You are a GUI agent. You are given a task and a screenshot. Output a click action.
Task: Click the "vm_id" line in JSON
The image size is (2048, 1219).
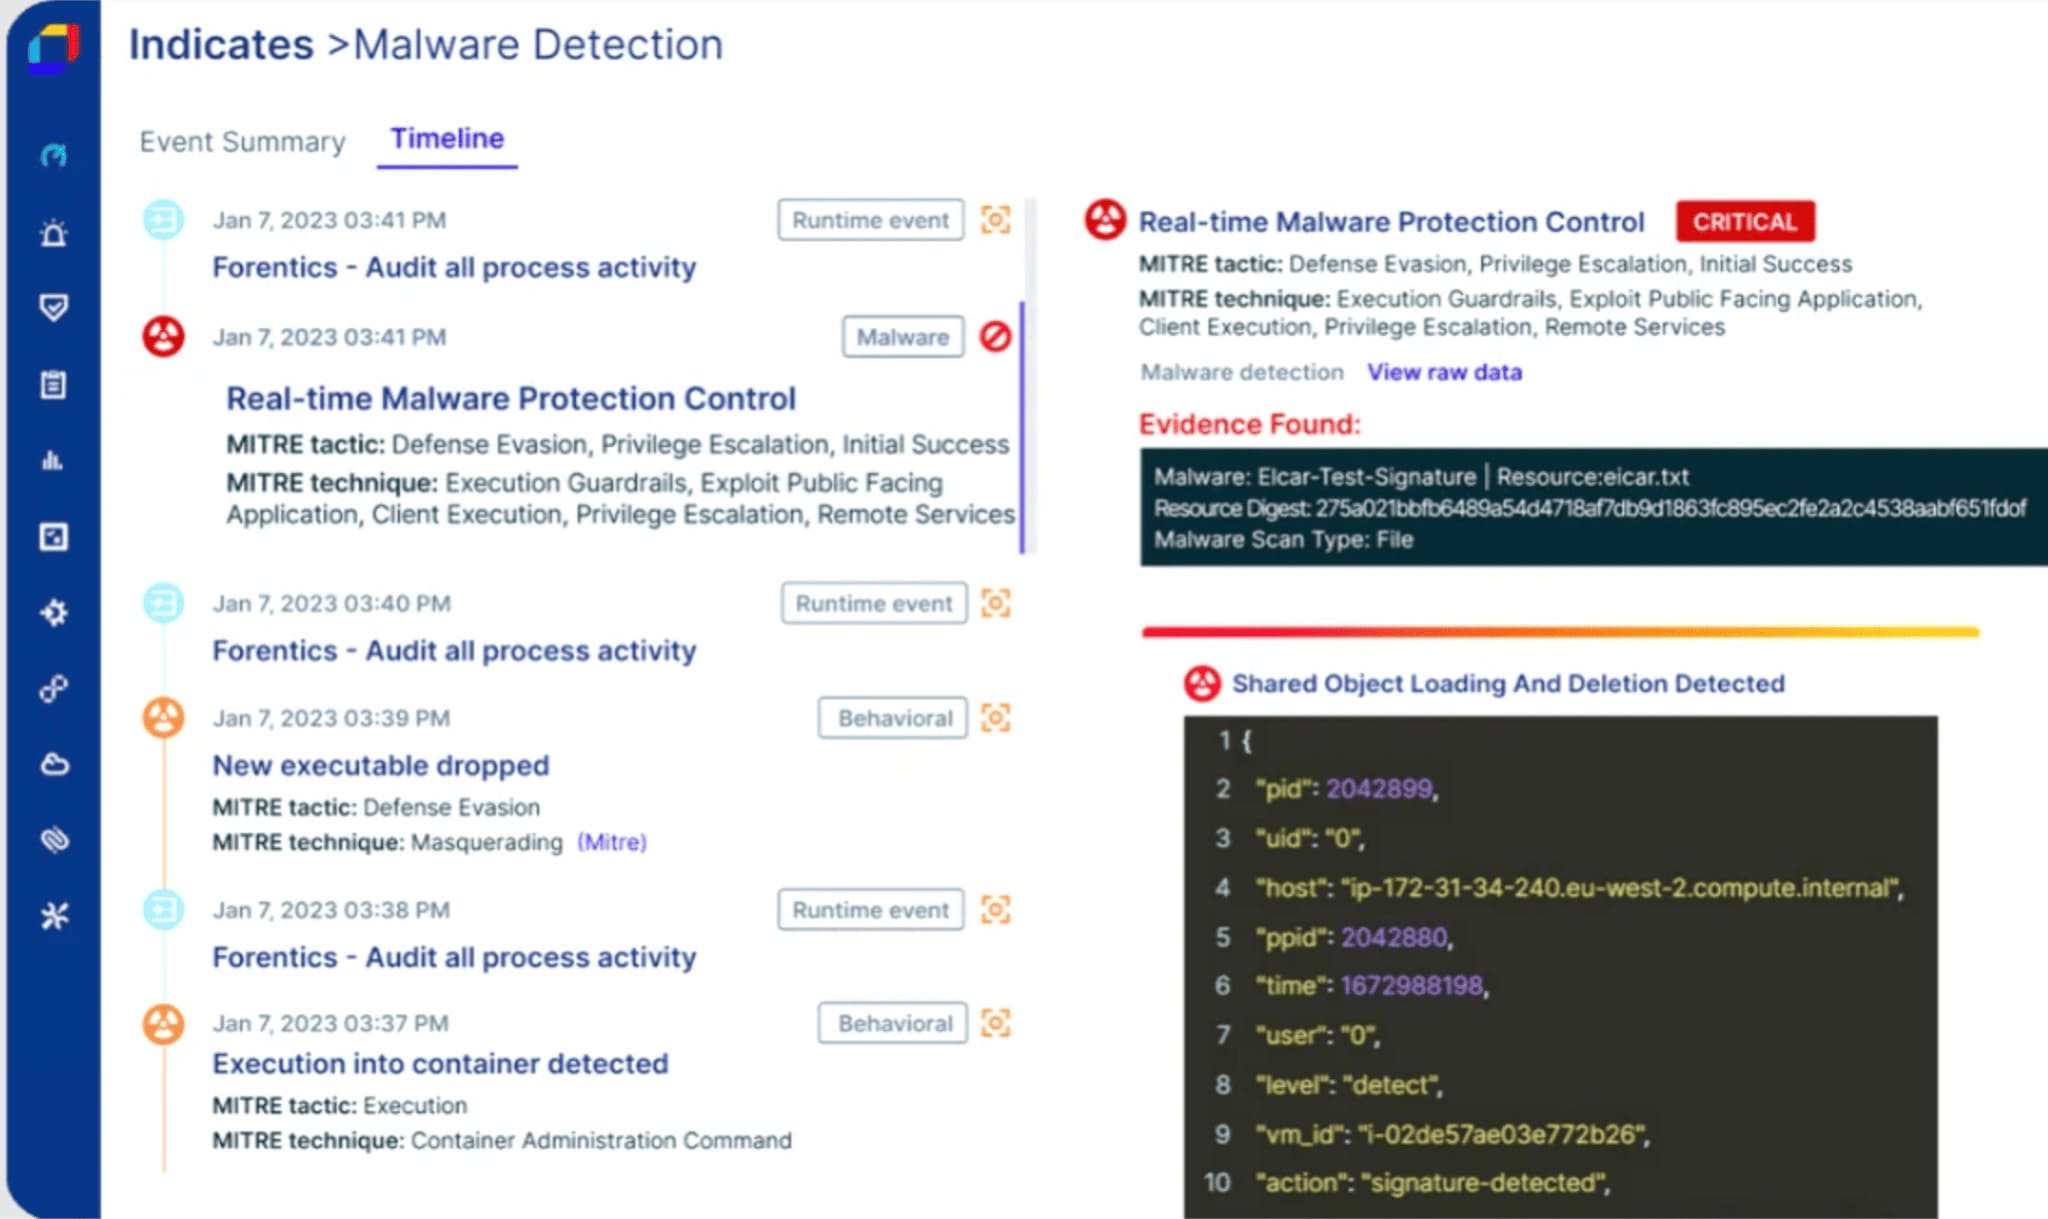pyautogui.click(x=1452, y=1135)
